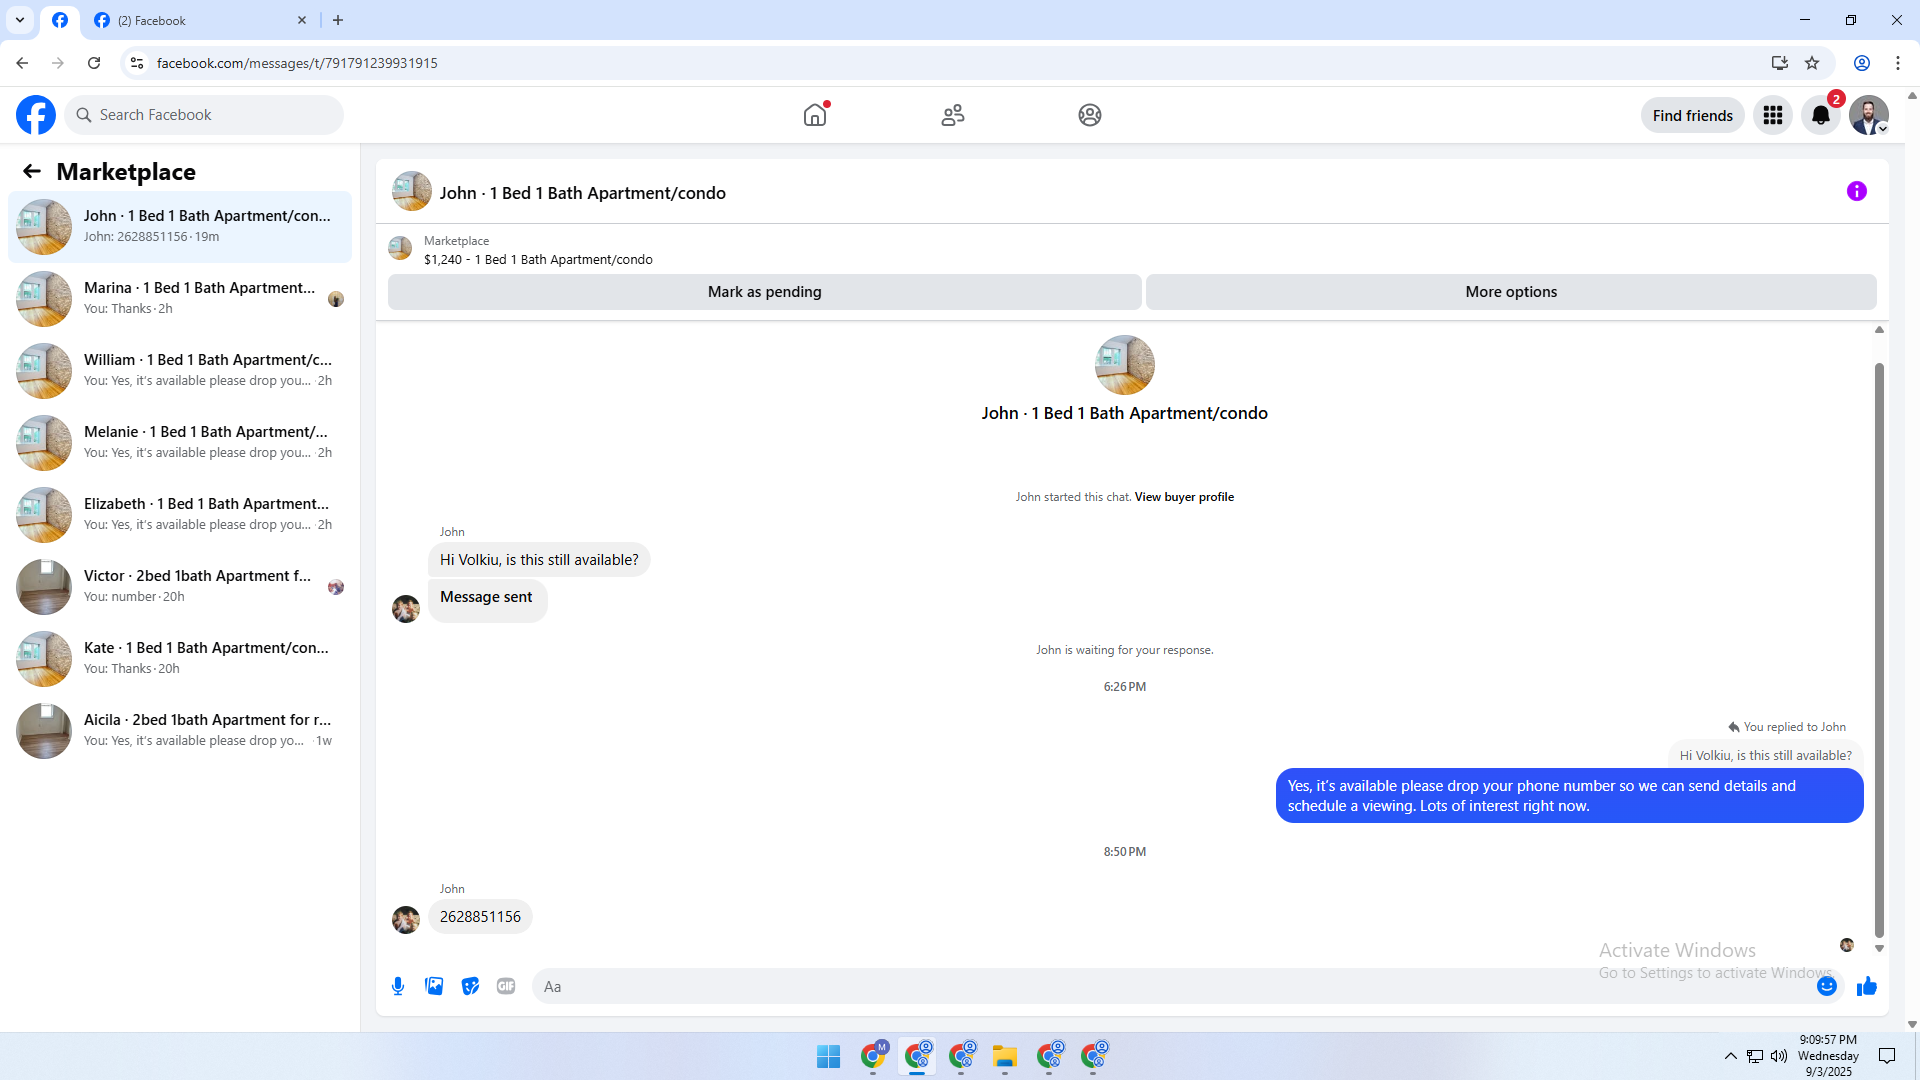Open the Chrome profile icon
Image resolution: width=1920 pixels, height=1080 pixels.
(x=1862, y=63)
